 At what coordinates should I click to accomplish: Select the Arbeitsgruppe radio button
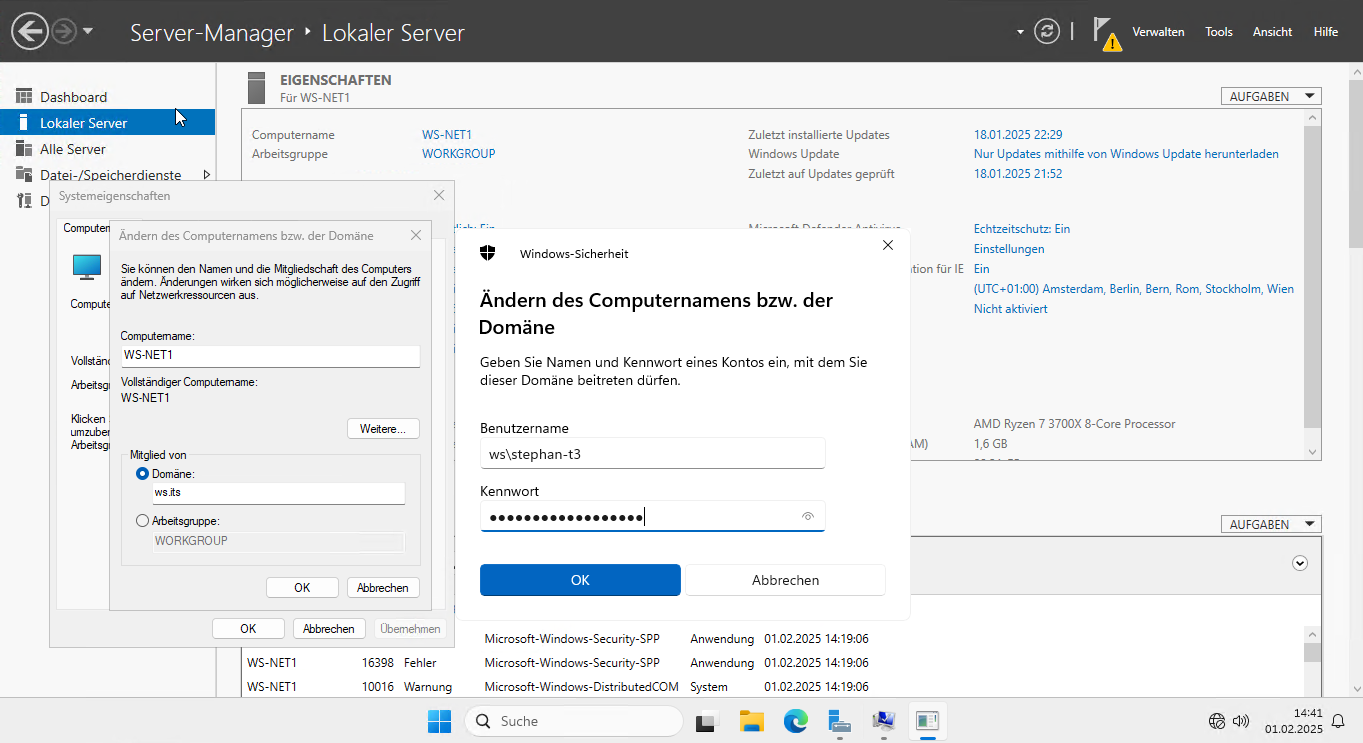click(x=142, y=521)
